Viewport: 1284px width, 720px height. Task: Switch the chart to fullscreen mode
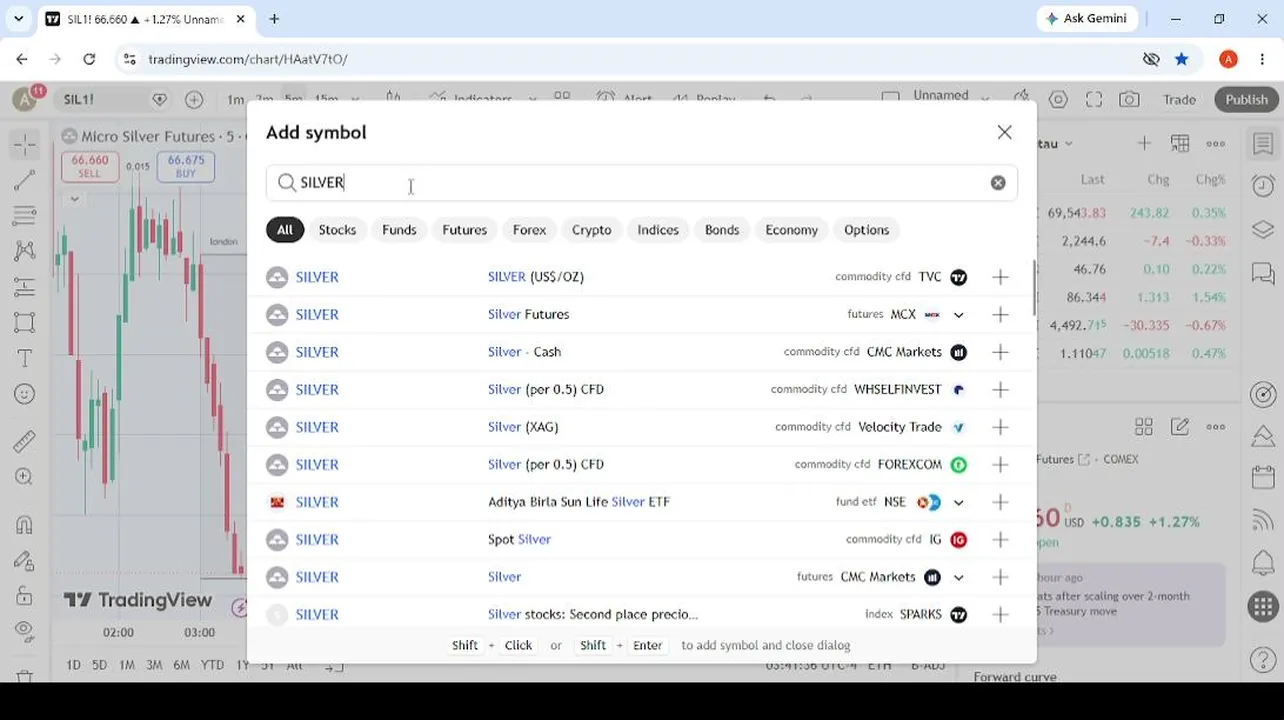tap(1094, 99)
